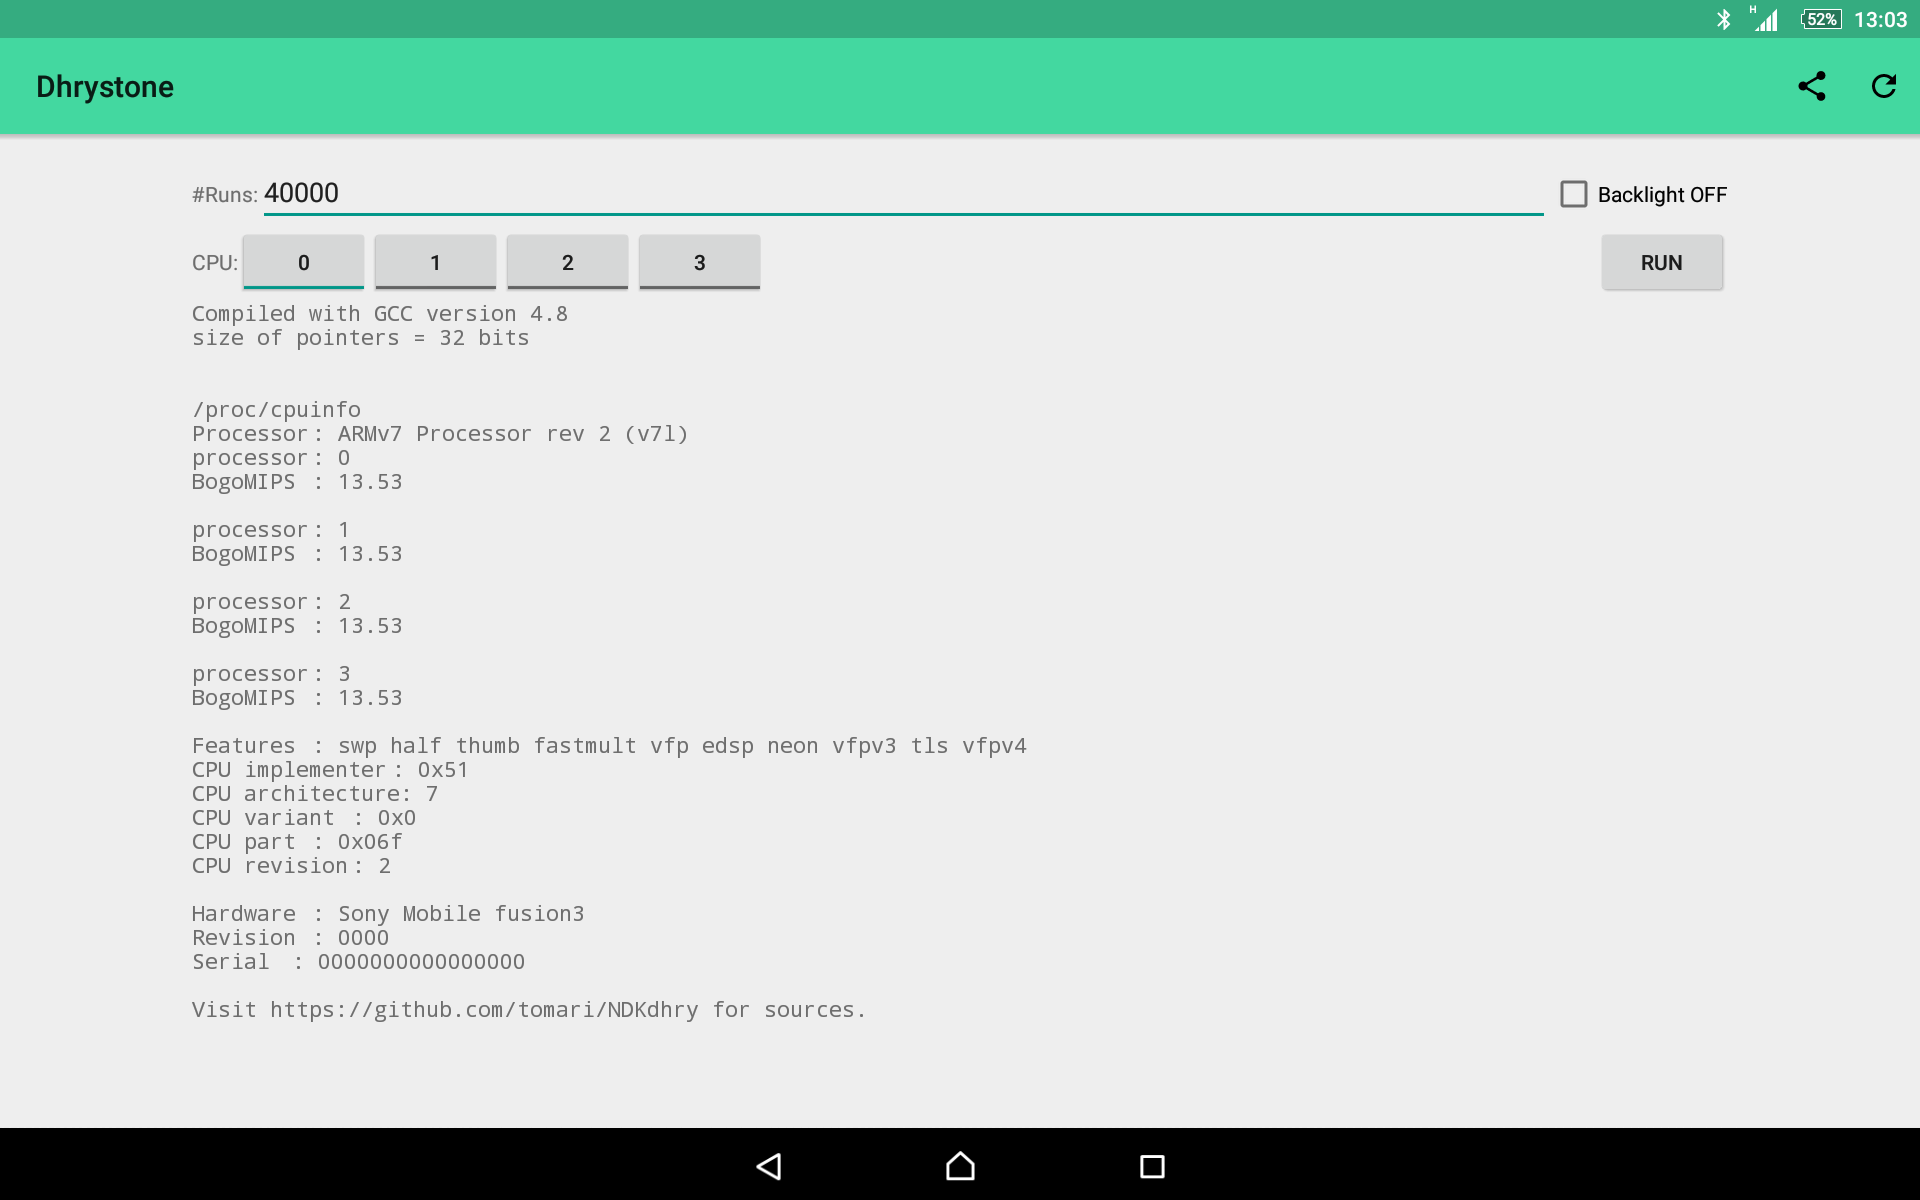Toggle CPU 3 button

699,262
